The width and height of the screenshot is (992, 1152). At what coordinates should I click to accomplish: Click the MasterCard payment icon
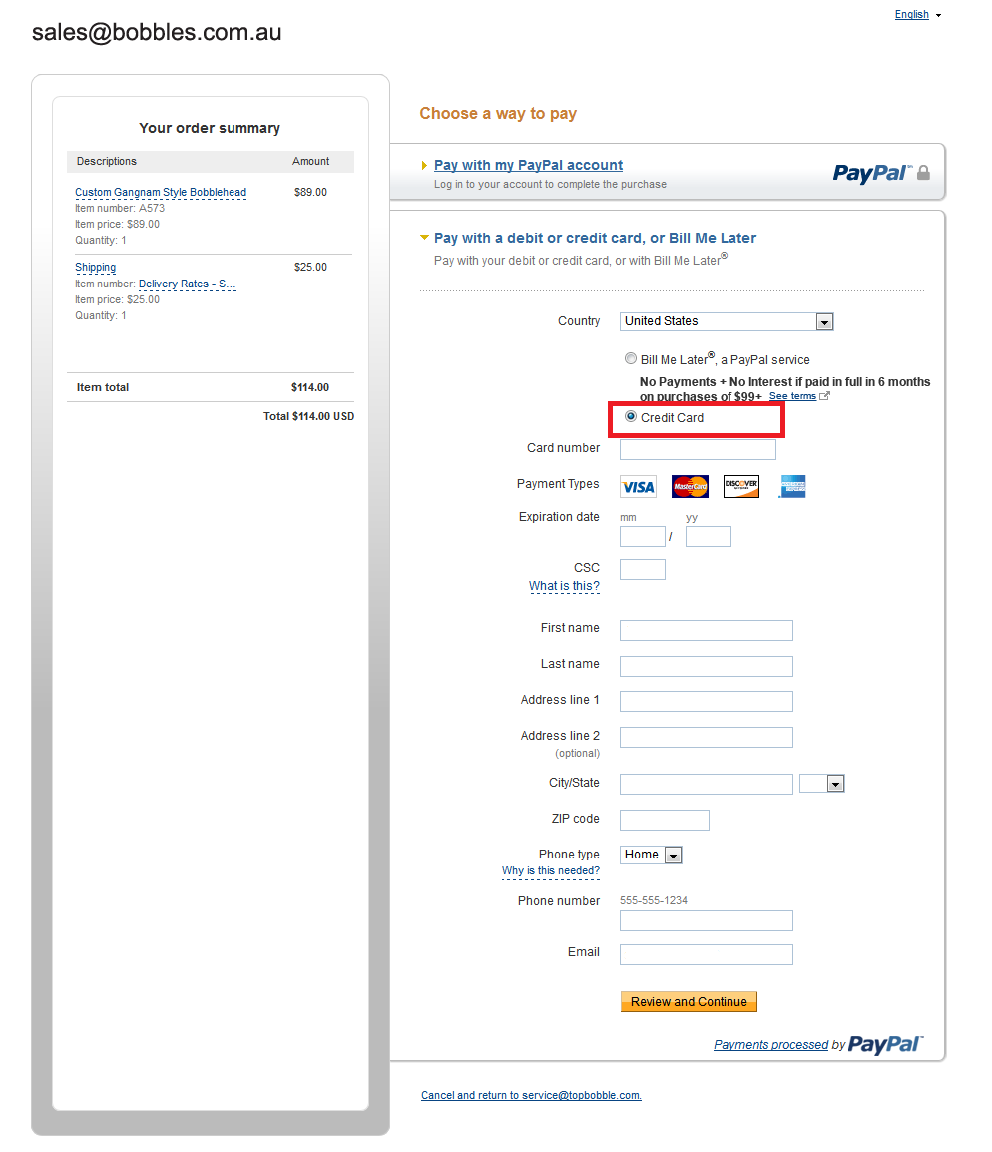(689, 486)
